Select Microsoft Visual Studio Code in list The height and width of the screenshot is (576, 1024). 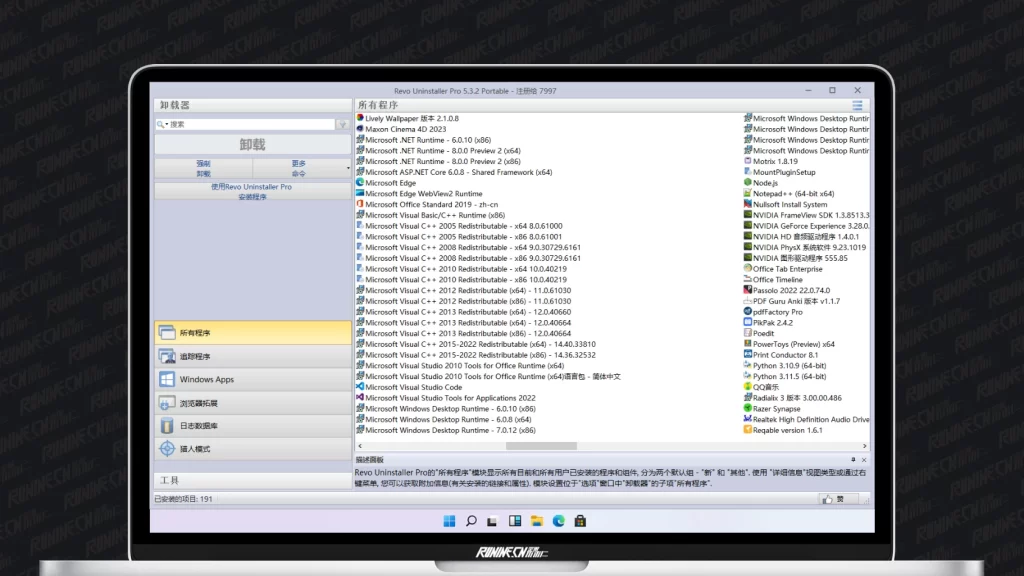413,387
